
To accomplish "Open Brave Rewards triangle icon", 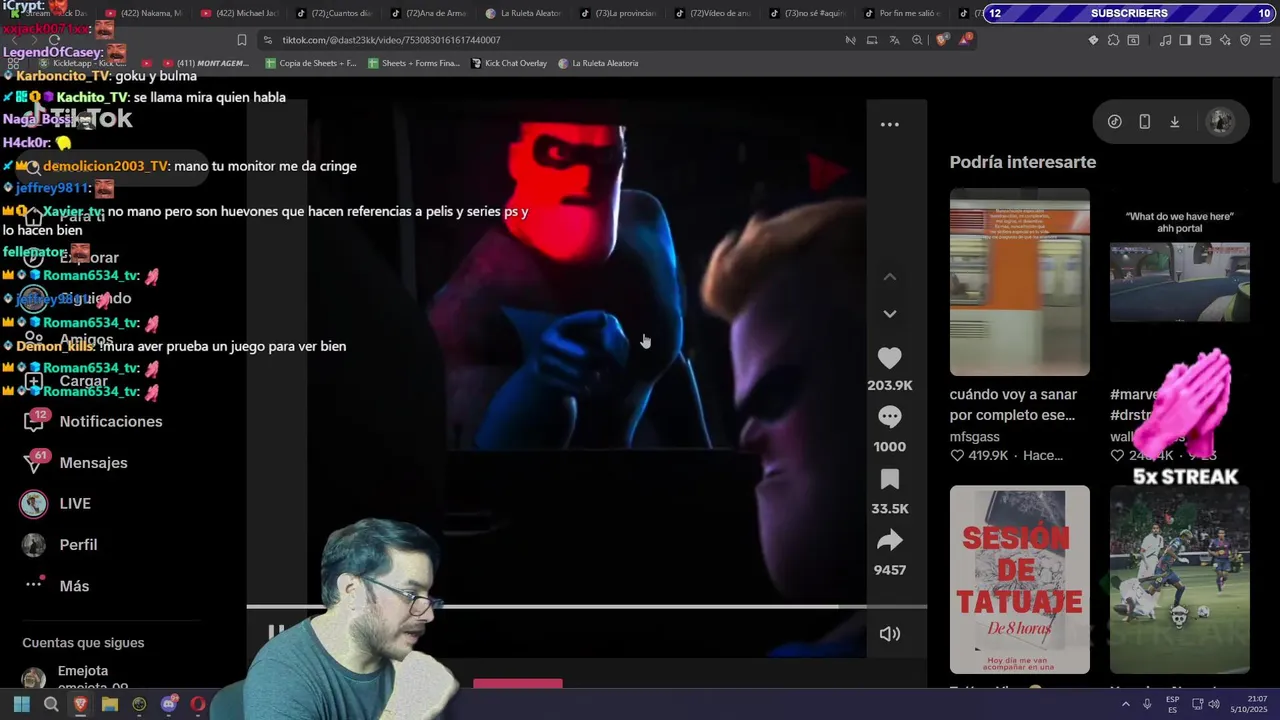I will pos(965,40).
